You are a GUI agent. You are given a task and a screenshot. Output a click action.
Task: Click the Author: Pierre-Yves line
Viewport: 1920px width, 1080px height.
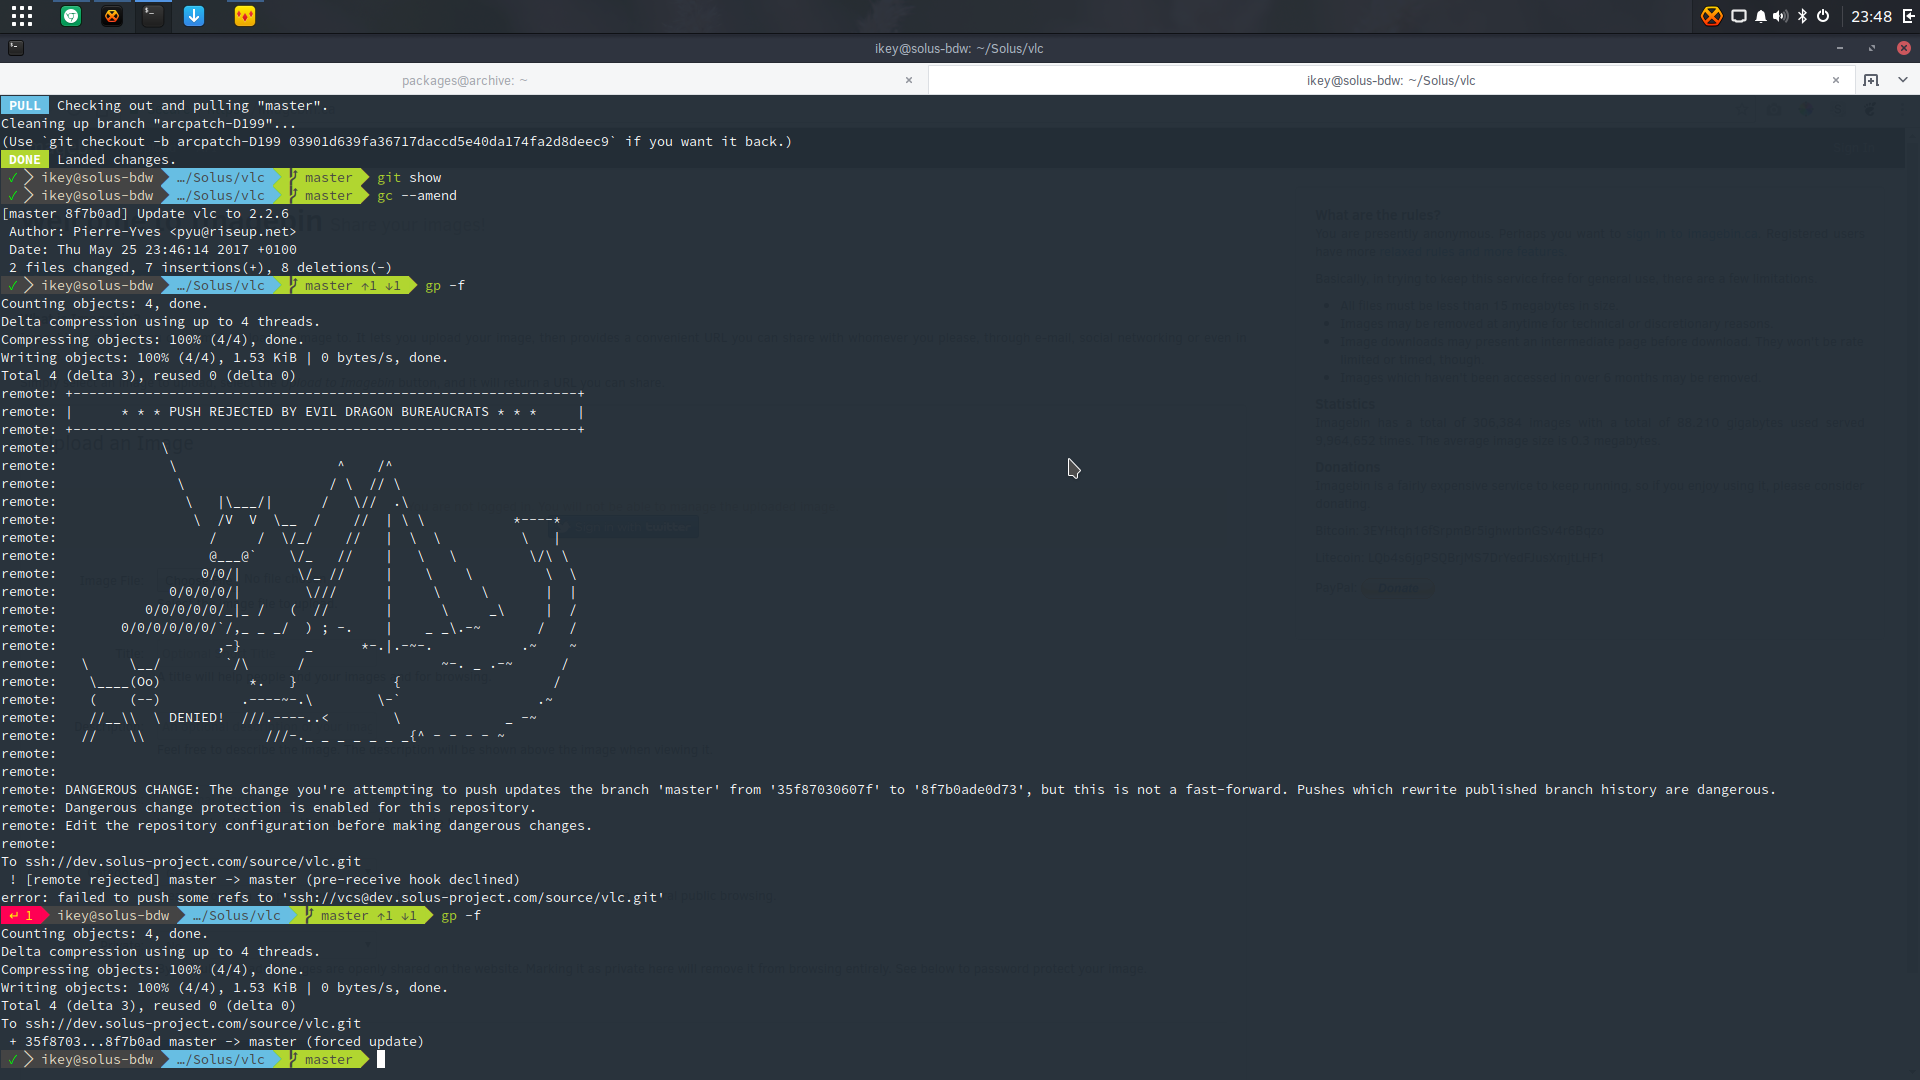[152, 231]
